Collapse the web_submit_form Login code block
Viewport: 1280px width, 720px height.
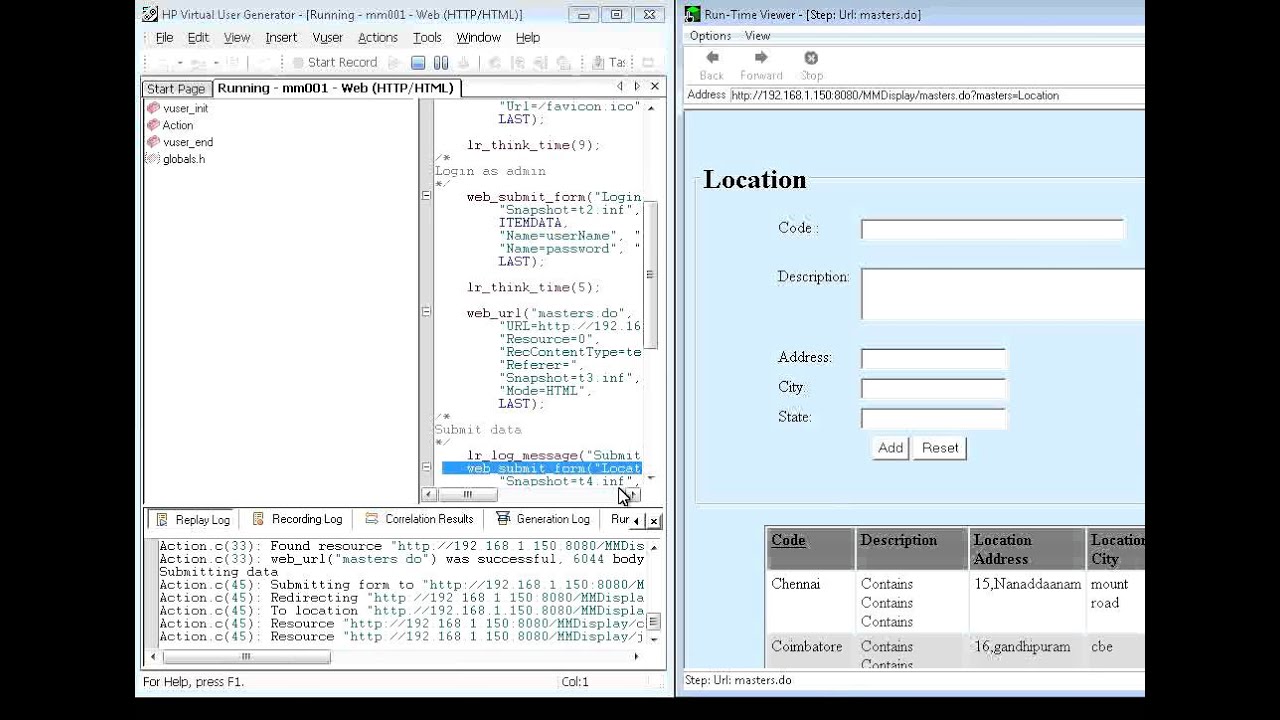tap(426, 196)
